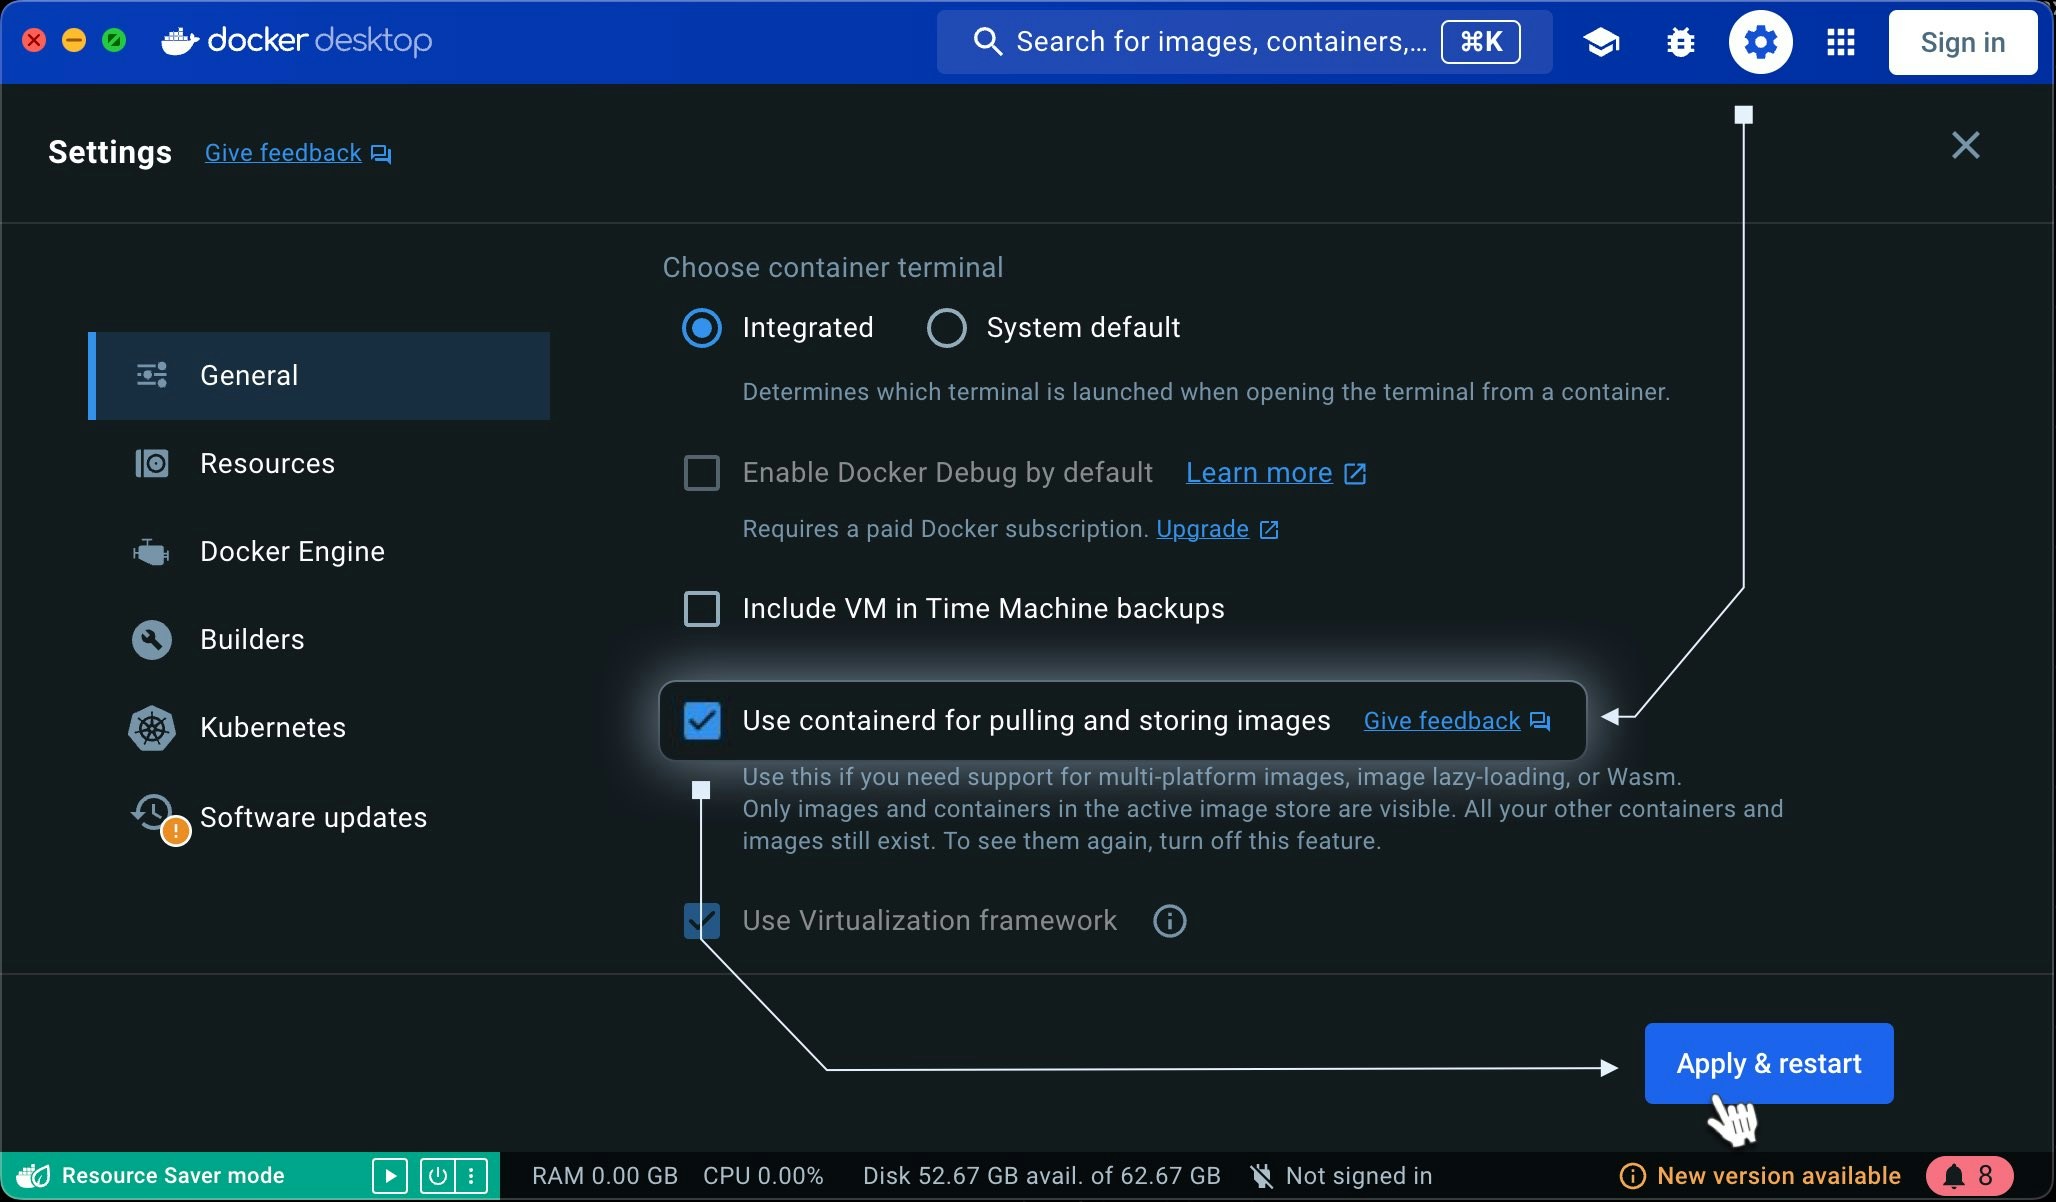Click the Apply & restart button
The width and height of the screenshot is (2056, 1202).
[x=1768, y=1063]
